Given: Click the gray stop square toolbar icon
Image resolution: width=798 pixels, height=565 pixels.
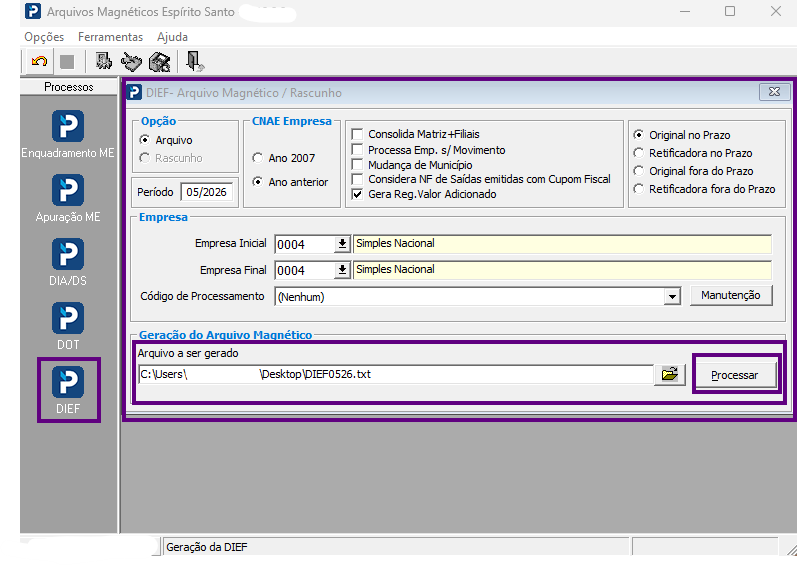Looking at the screenshot, I should pos(67,62).
